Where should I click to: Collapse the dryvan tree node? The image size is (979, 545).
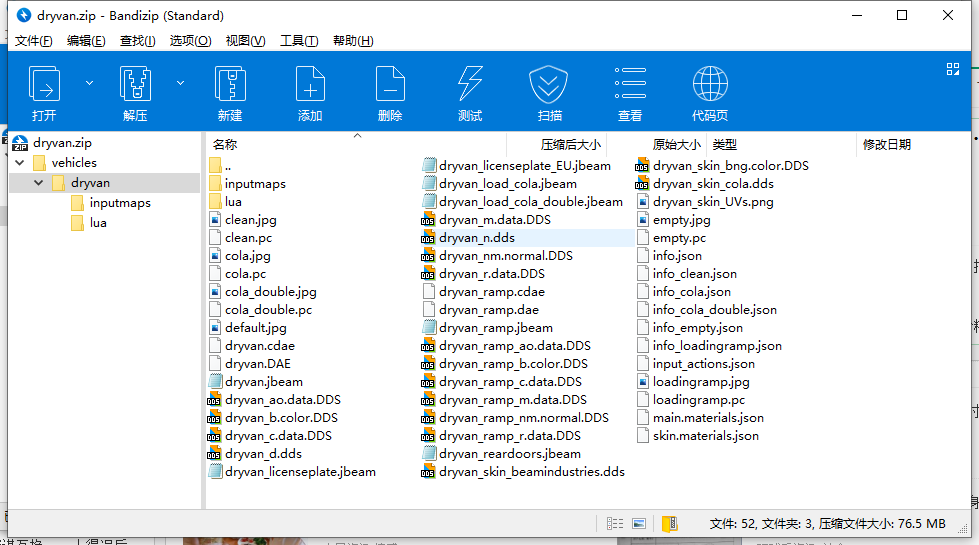click(39, 183)
